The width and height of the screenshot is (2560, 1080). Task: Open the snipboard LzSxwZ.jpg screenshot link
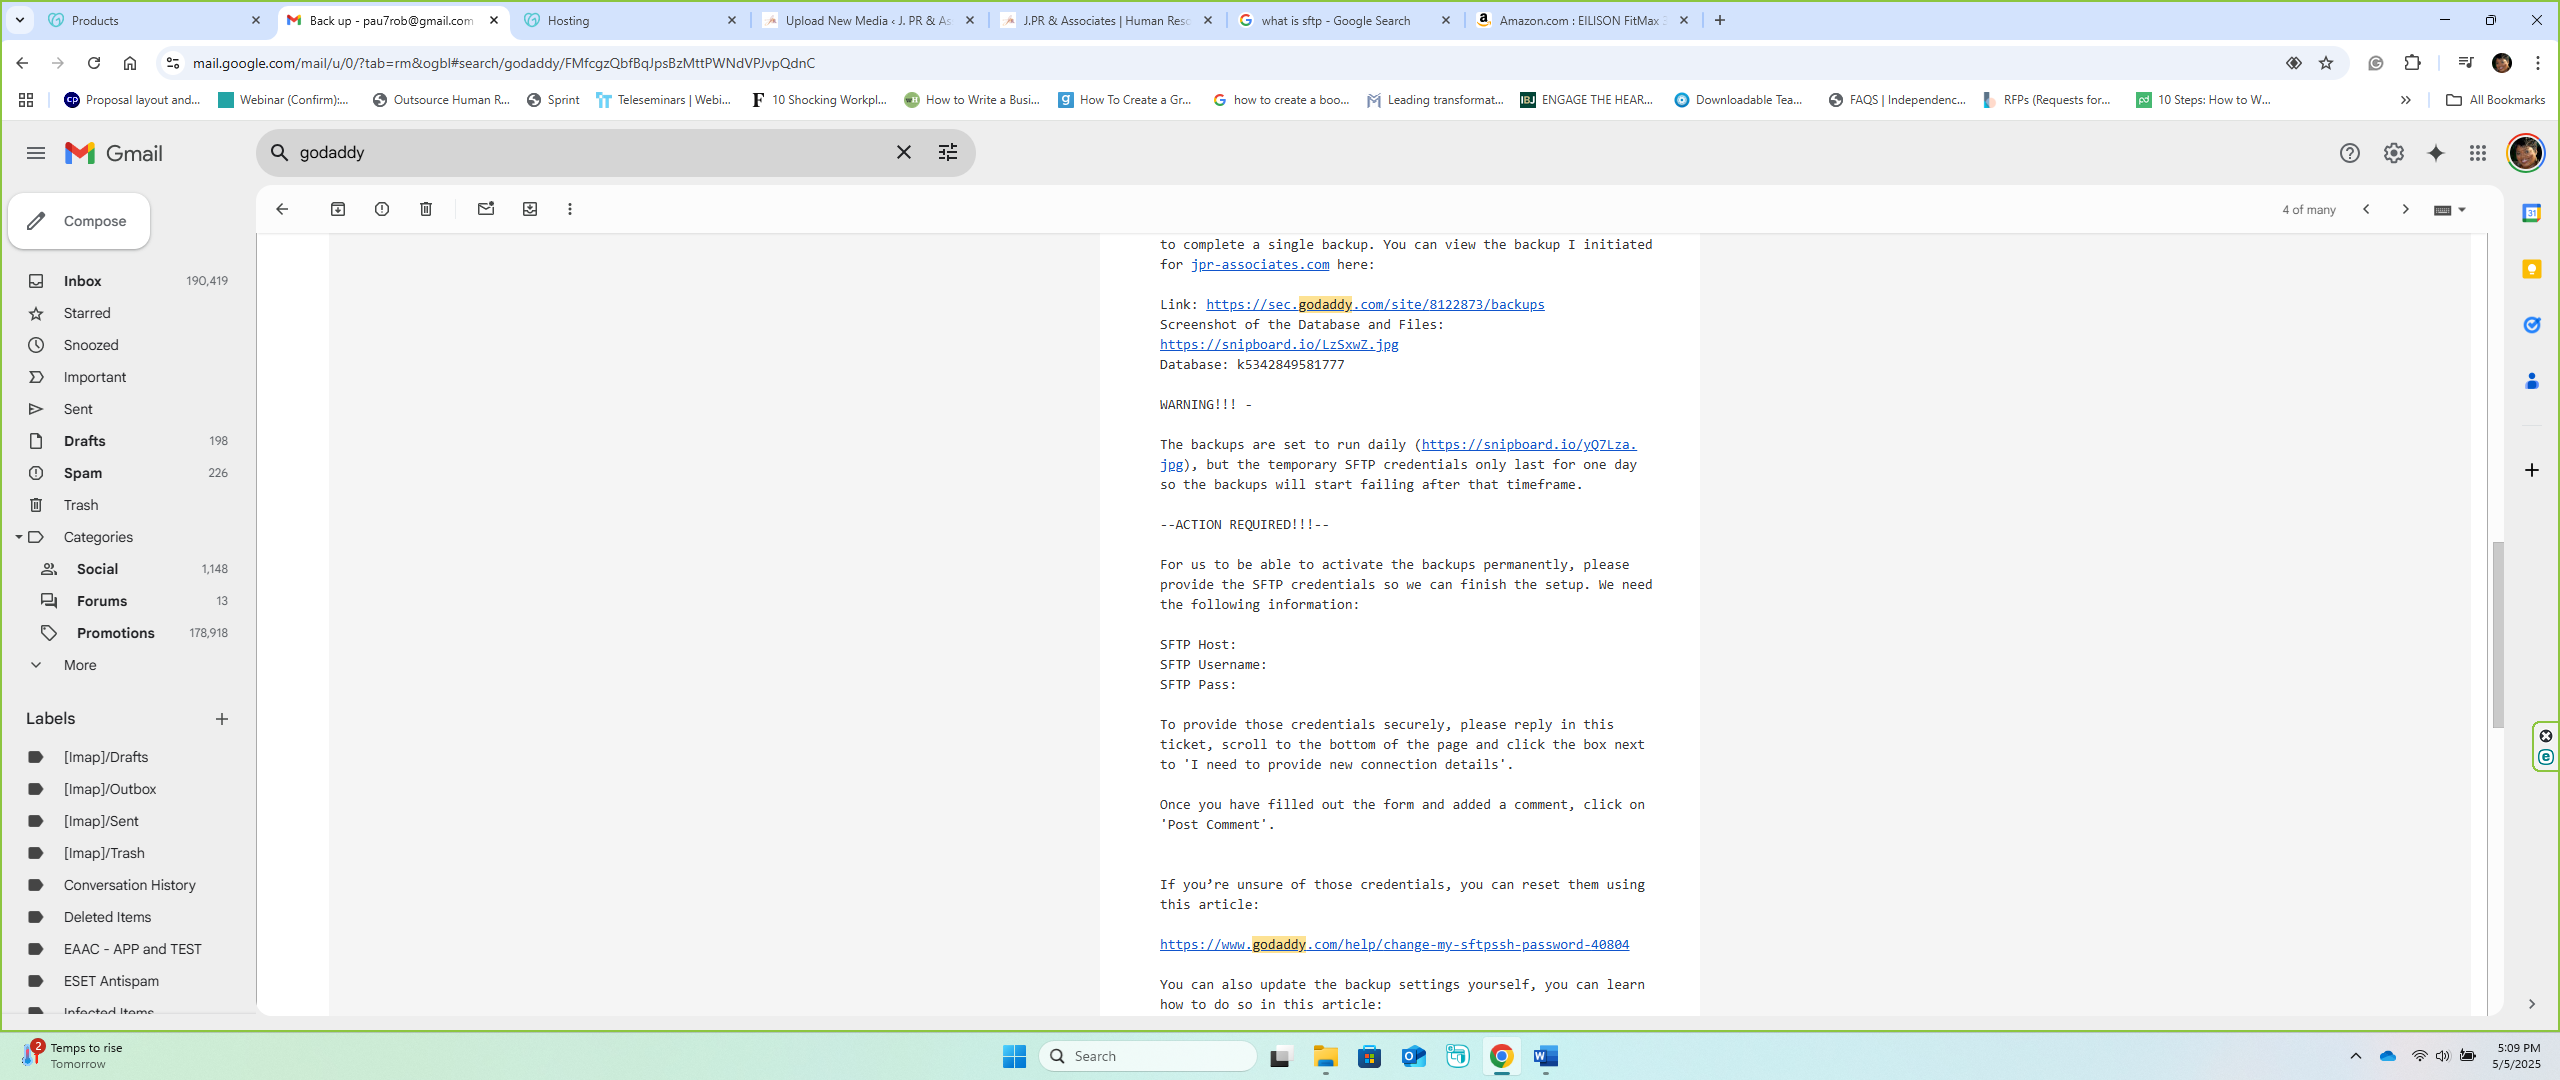click(x=1279, y=345)
